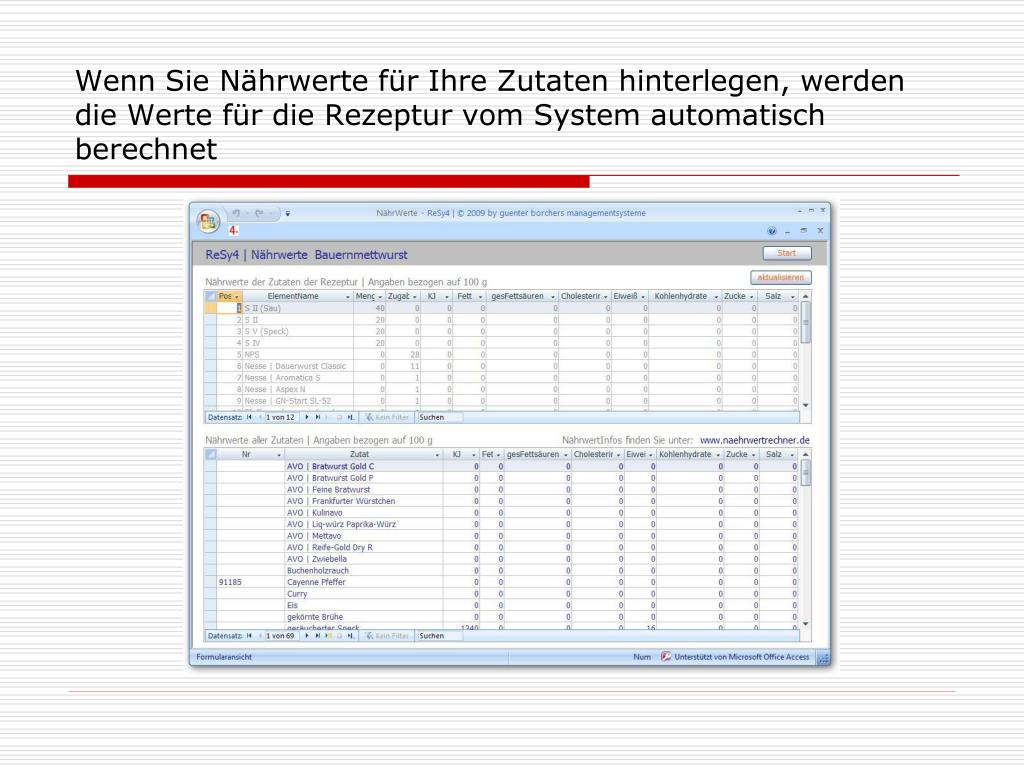Click form view icon at status bar right end
The height and width of the screenshot is (768, 1024).
(x=822, y=658)
